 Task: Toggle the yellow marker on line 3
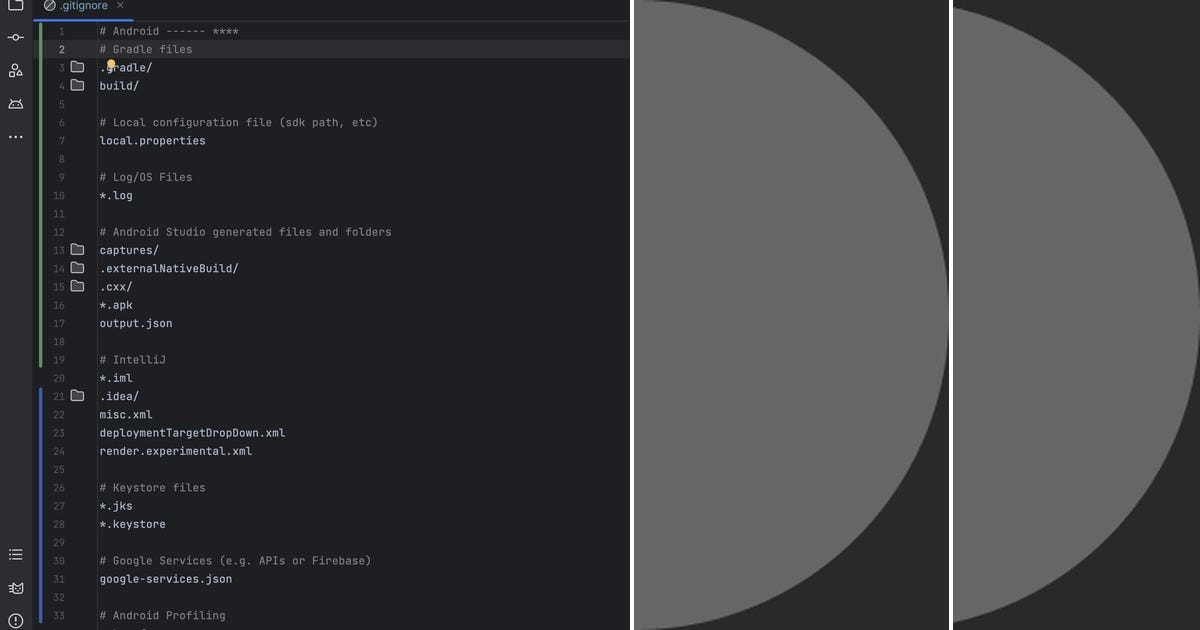tap(110, 63)
